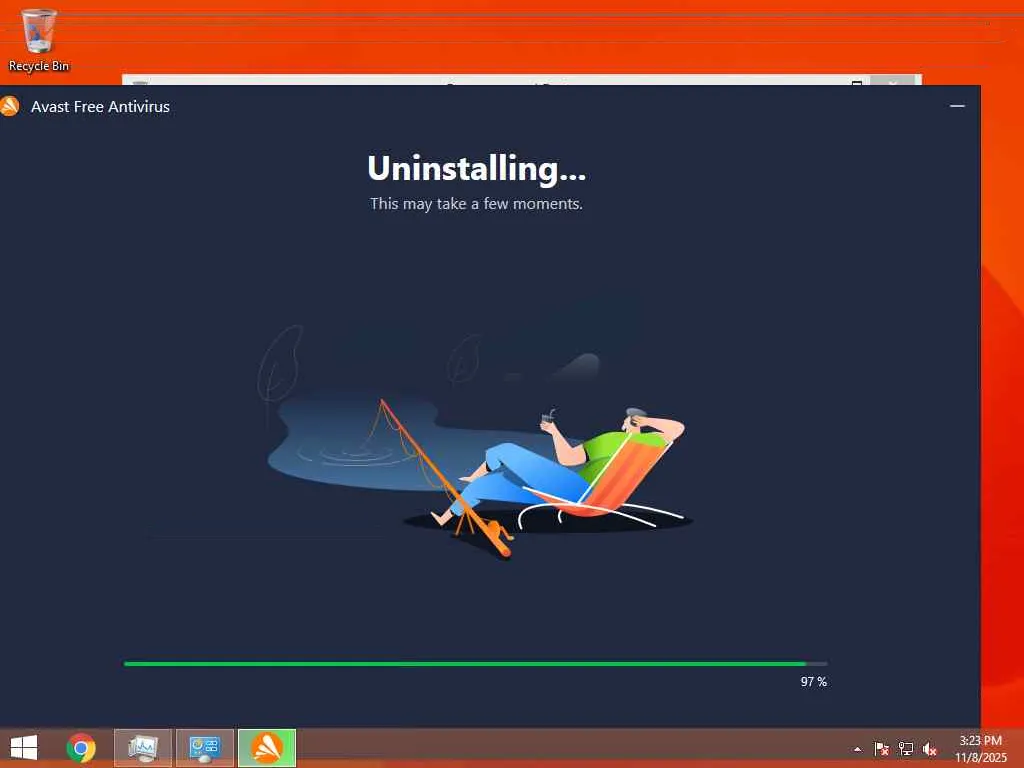Minimize the Avast Free Antivirus window
This screenshot has width=1024, height=768.
957,106
